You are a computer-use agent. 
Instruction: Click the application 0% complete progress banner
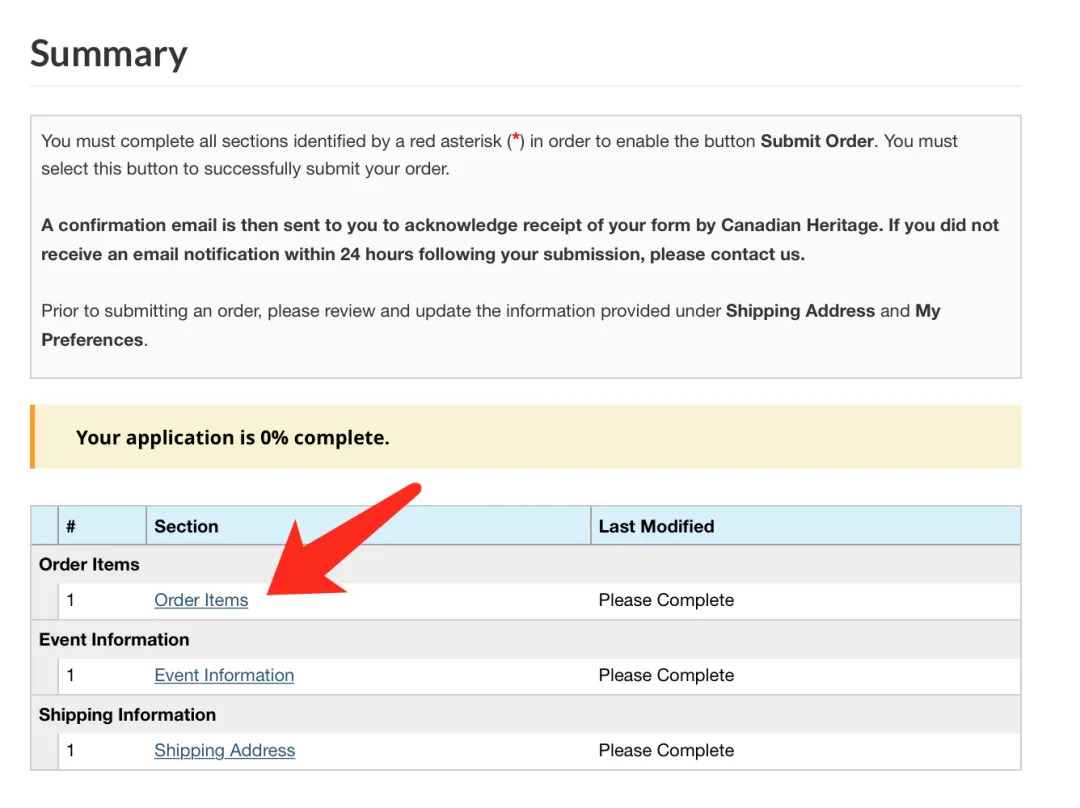click(232, 437)
